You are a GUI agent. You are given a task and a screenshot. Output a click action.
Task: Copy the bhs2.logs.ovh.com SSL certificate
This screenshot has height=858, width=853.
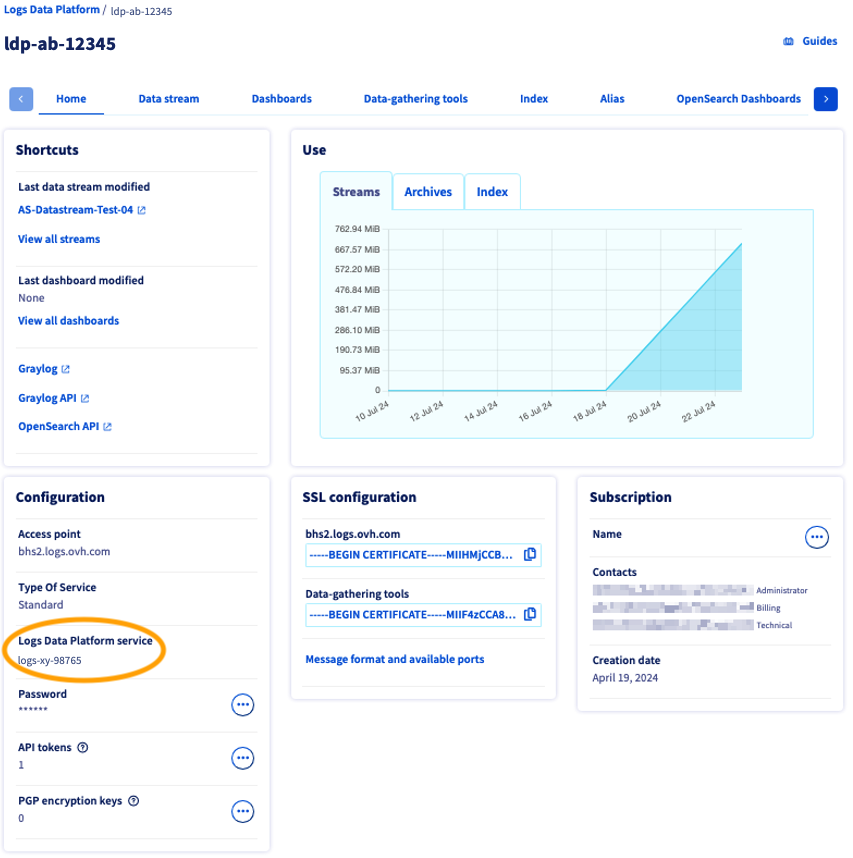(x=529, y=554)
